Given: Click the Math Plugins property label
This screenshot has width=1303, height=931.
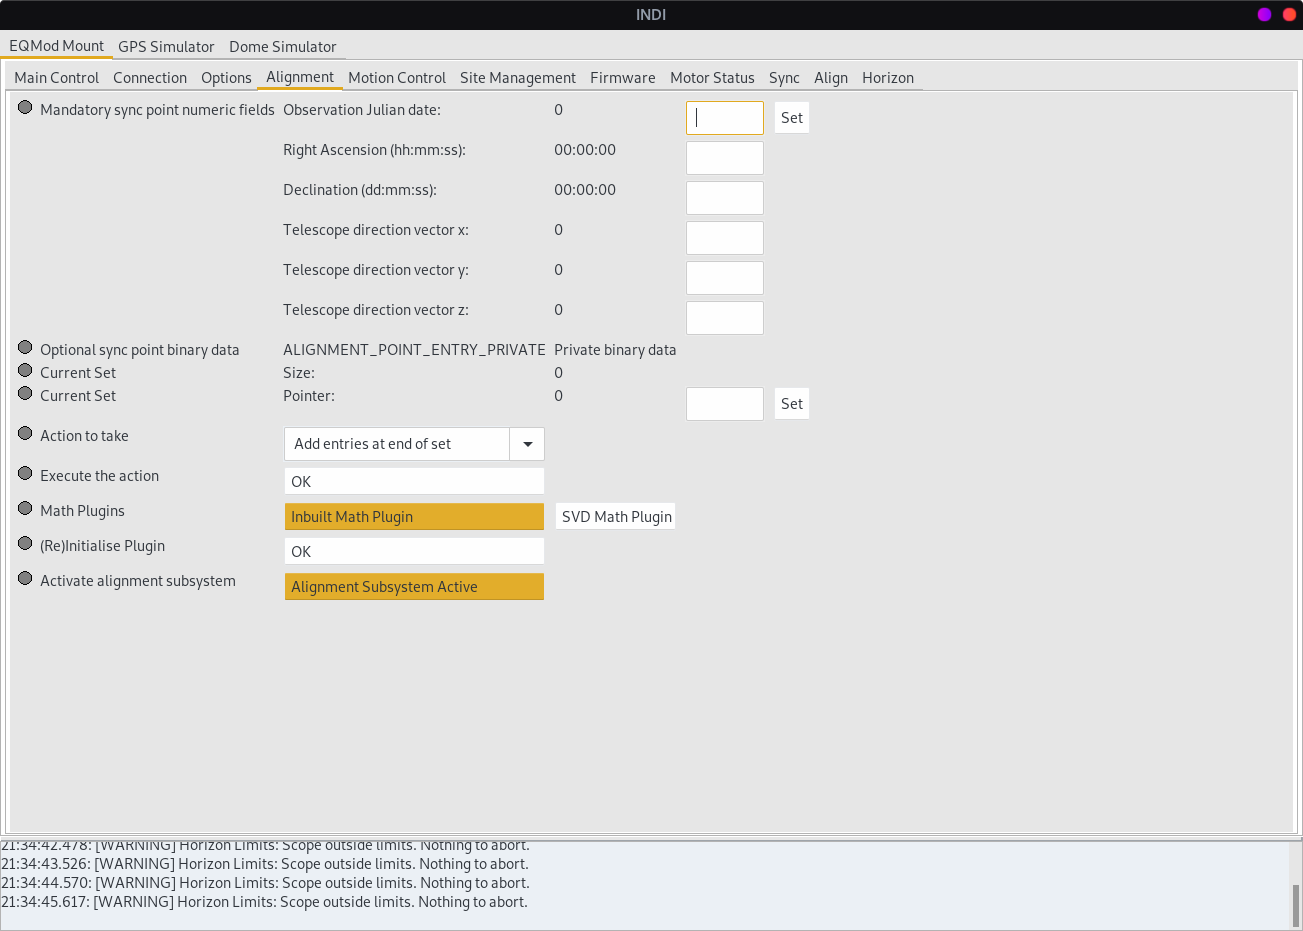Looking at the screenshot, I should coord(82,511).
